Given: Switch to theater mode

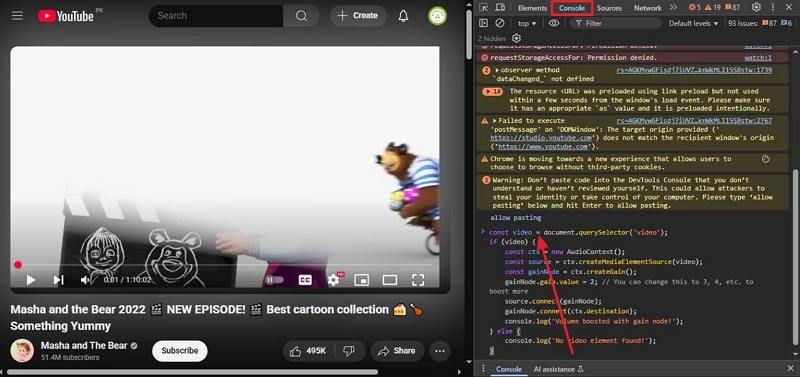Looking at the screenshot, I should 390,280.
